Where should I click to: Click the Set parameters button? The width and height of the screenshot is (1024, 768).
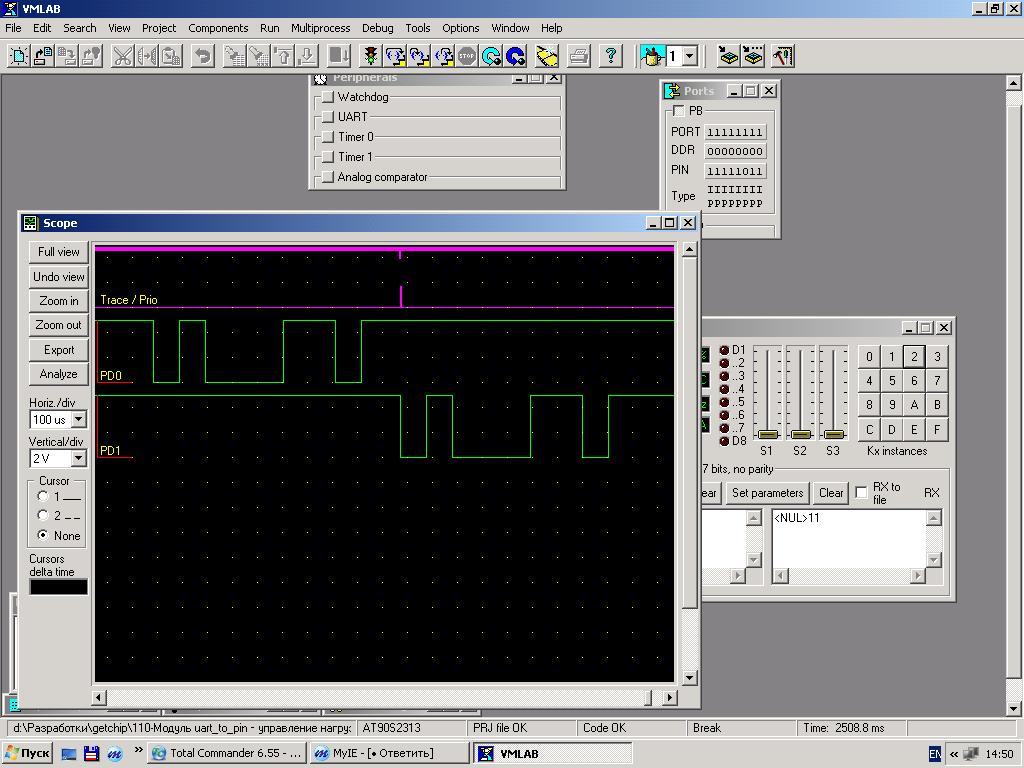[767, 493]
